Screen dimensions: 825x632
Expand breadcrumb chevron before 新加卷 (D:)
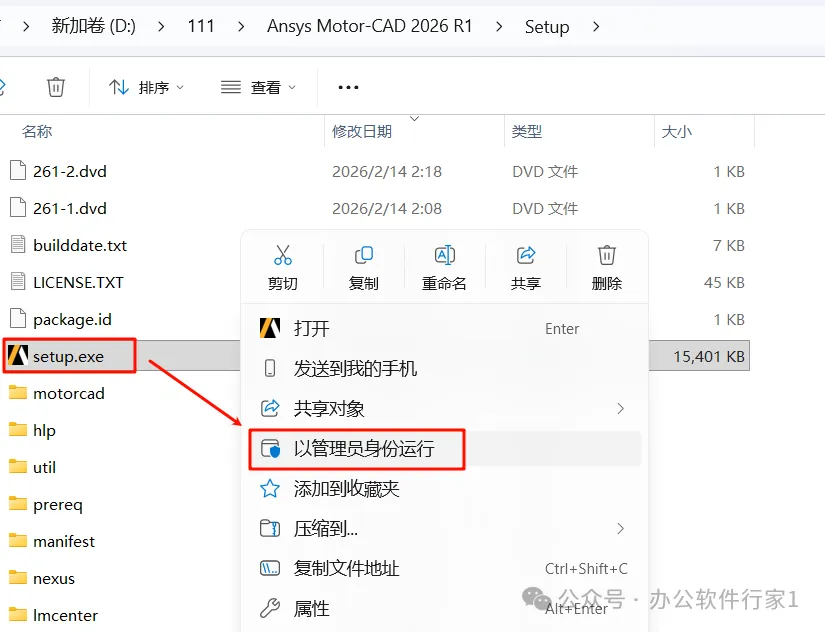(x=26, y=26)
